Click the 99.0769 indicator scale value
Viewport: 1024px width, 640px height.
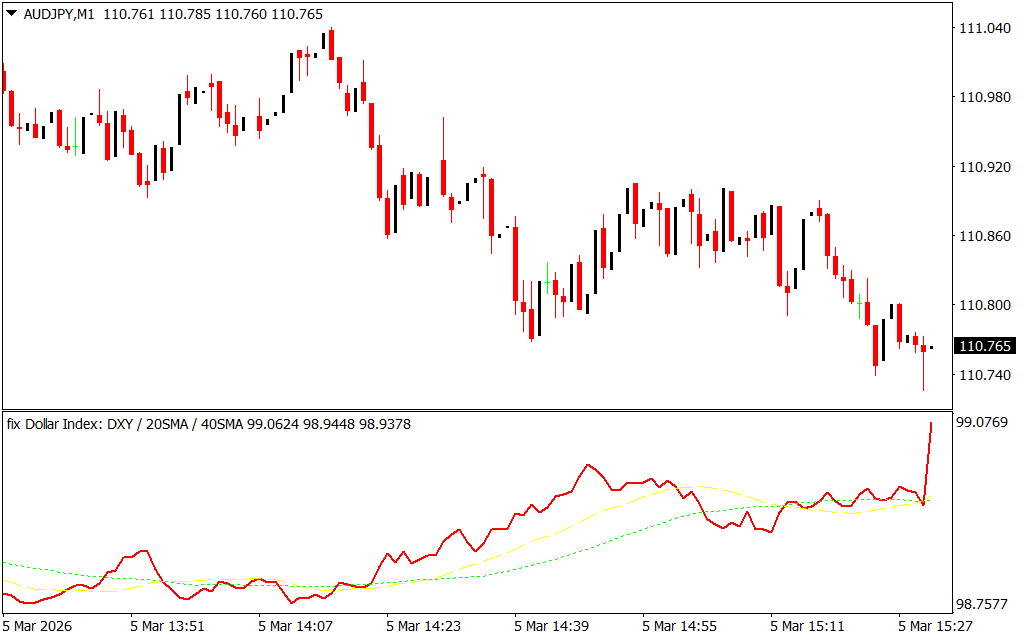[982, 422]
